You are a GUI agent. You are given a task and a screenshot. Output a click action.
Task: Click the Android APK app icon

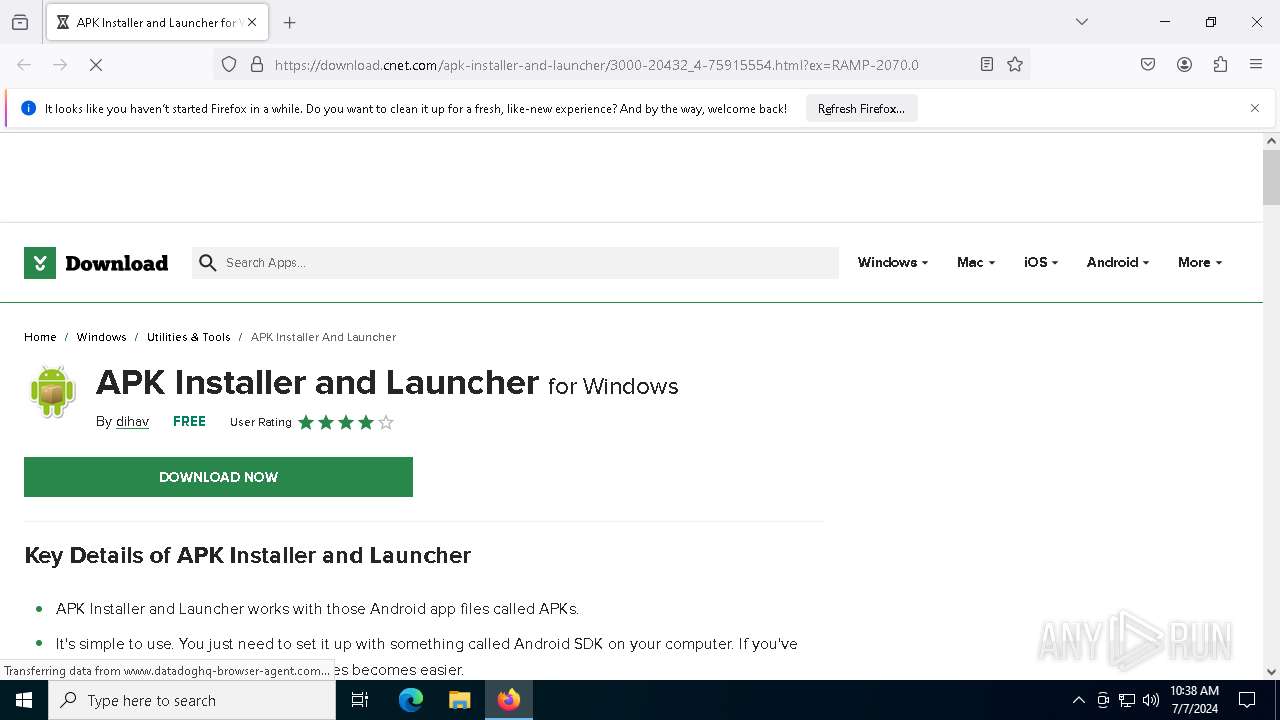pos(53,391)
